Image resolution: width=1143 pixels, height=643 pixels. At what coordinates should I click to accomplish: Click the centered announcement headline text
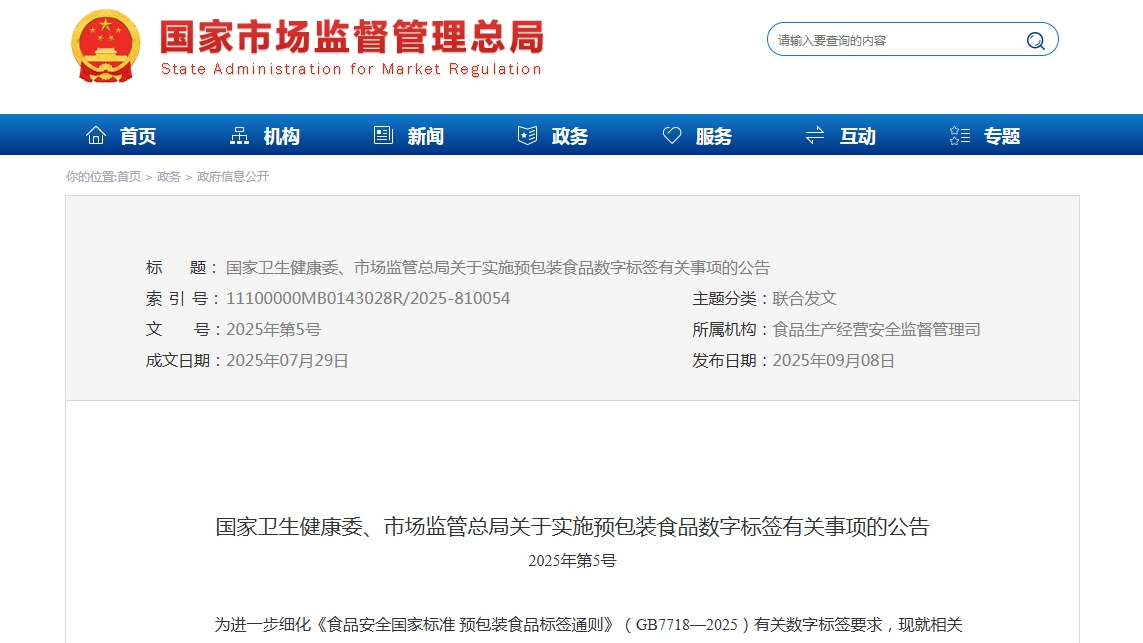click(x=572, y=526)
